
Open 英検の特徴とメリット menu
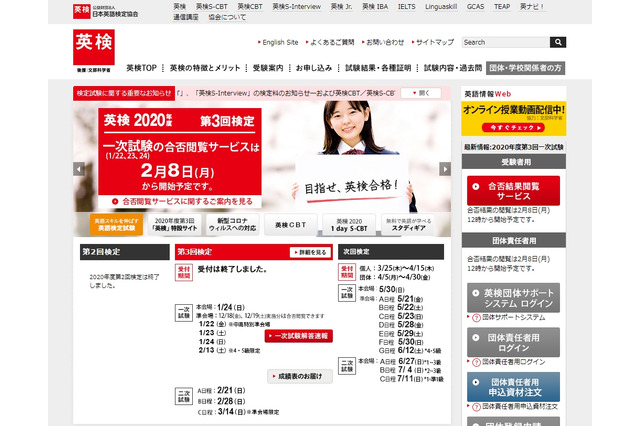coord(205,68)
